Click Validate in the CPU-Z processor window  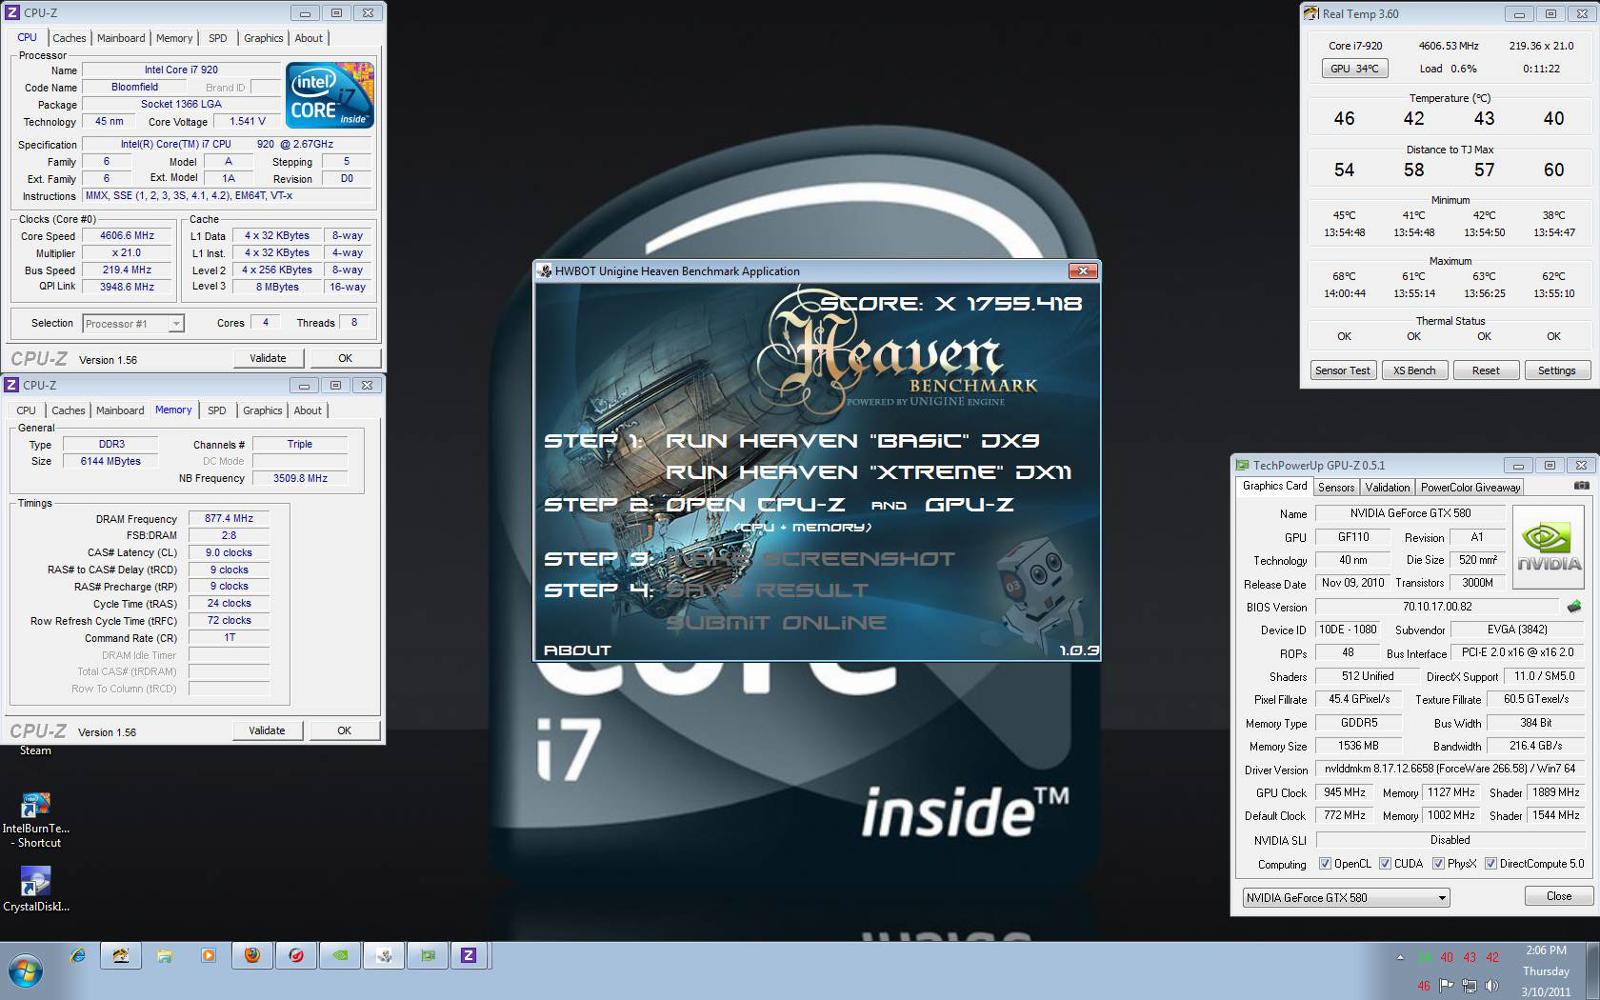(x=267, y=358)
